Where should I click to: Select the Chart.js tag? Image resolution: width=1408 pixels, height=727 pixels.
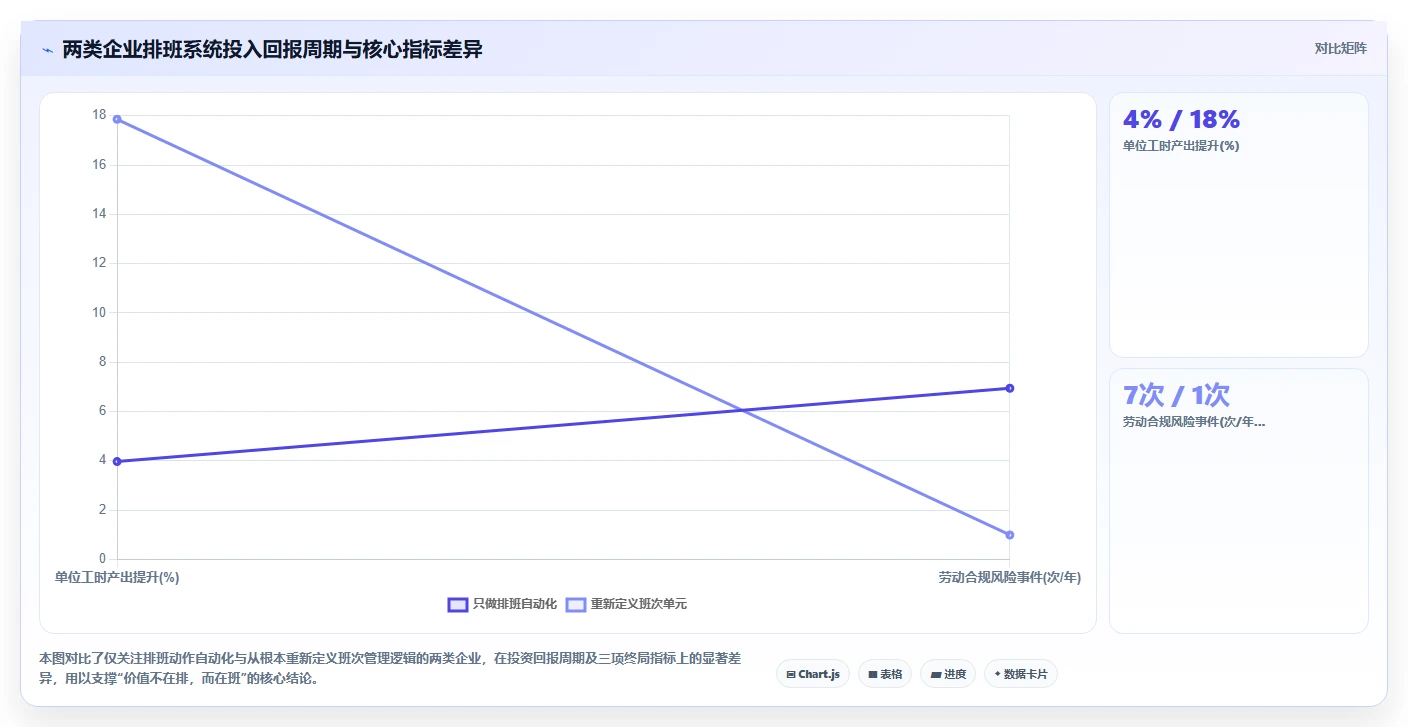point(813,674)
